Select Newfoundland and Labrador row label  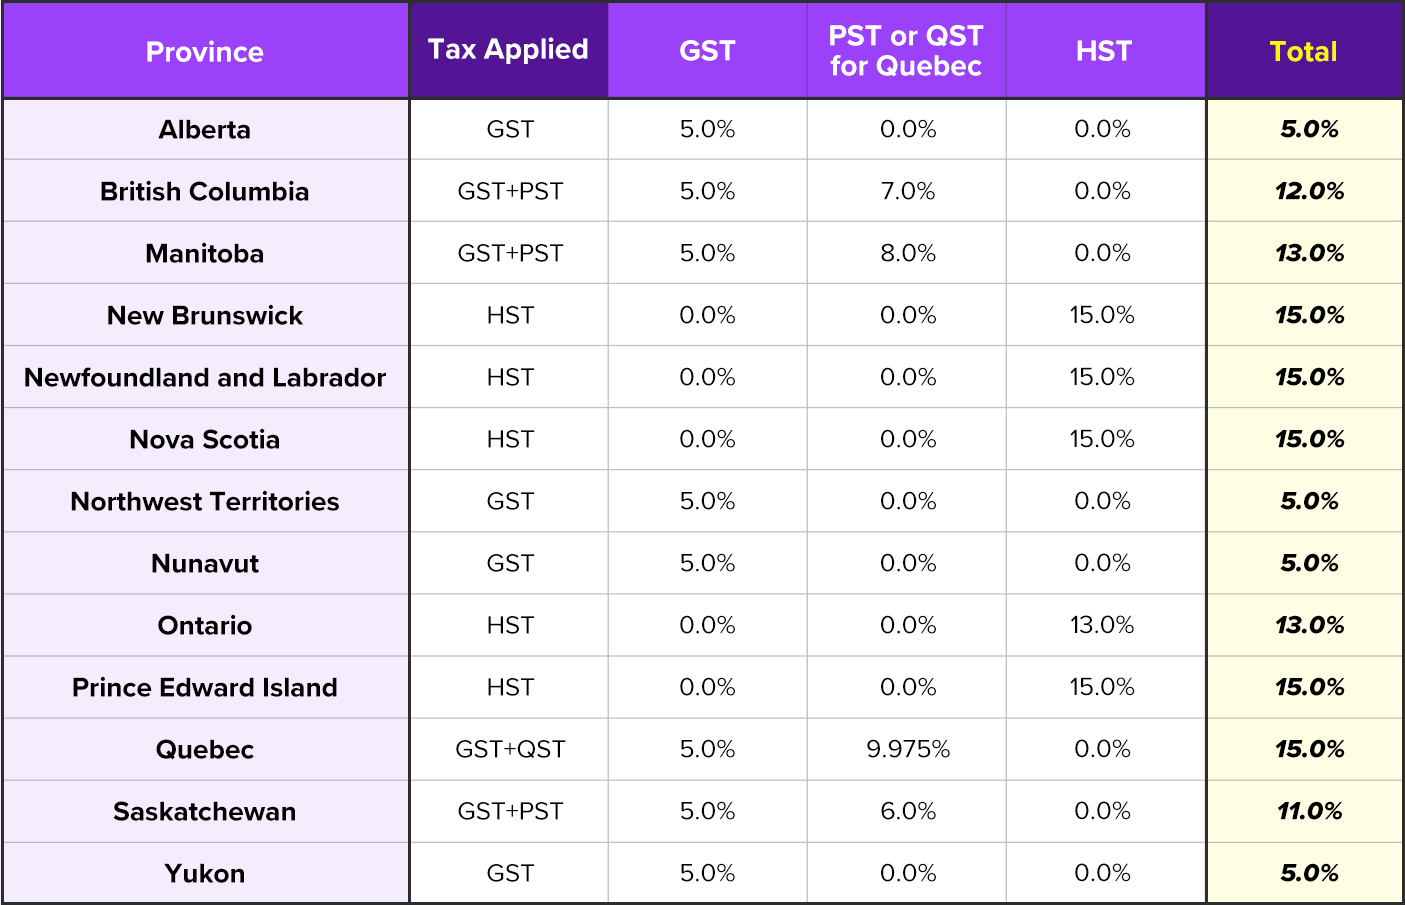coord(205,378)
